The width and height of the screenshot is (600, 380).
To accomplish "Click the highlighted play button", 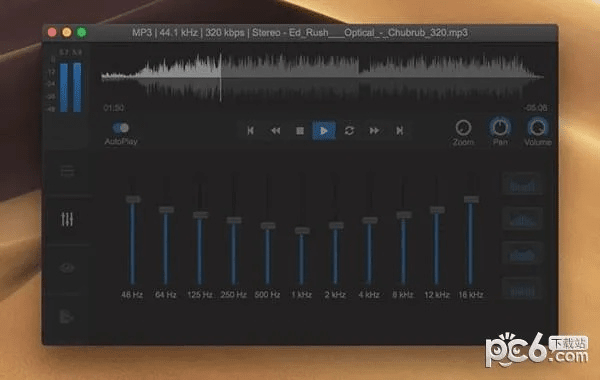I will point(324,131).
